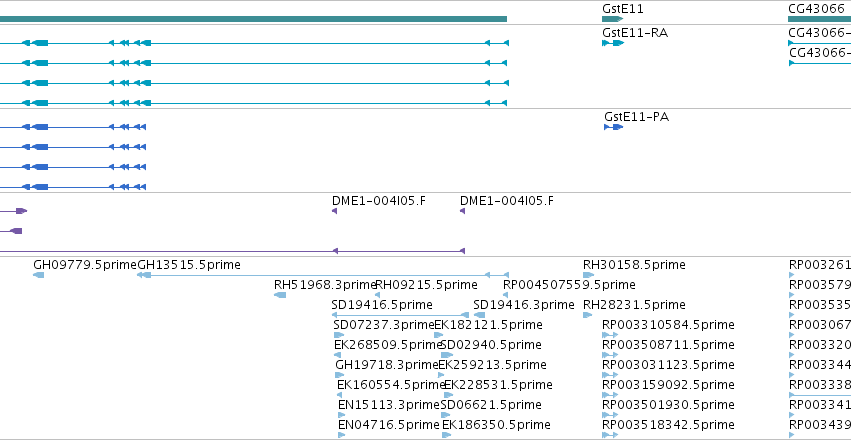Select the GH09779.5prime EST feature

(39, 275)
